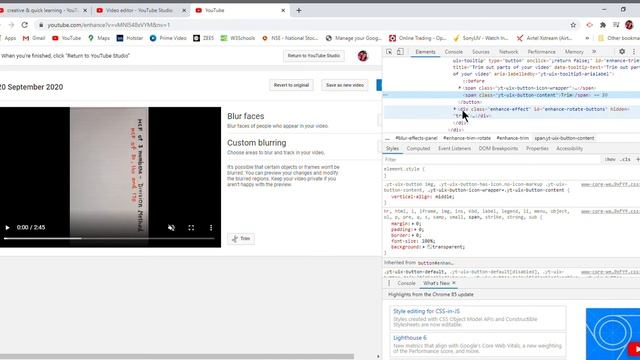Open the YouTube bookmark in bookmarks bar
This screenshot has width=640, height=360.
point(67,38)
